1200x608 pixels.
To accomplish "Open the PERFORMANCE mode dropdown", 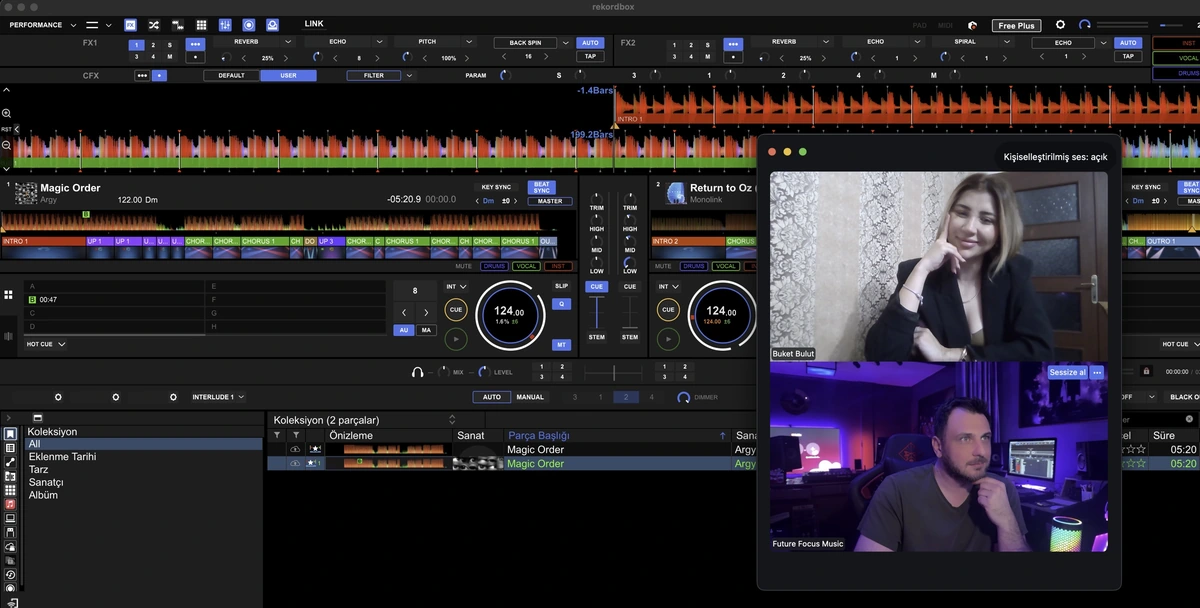I will click(x=41, y=25).
